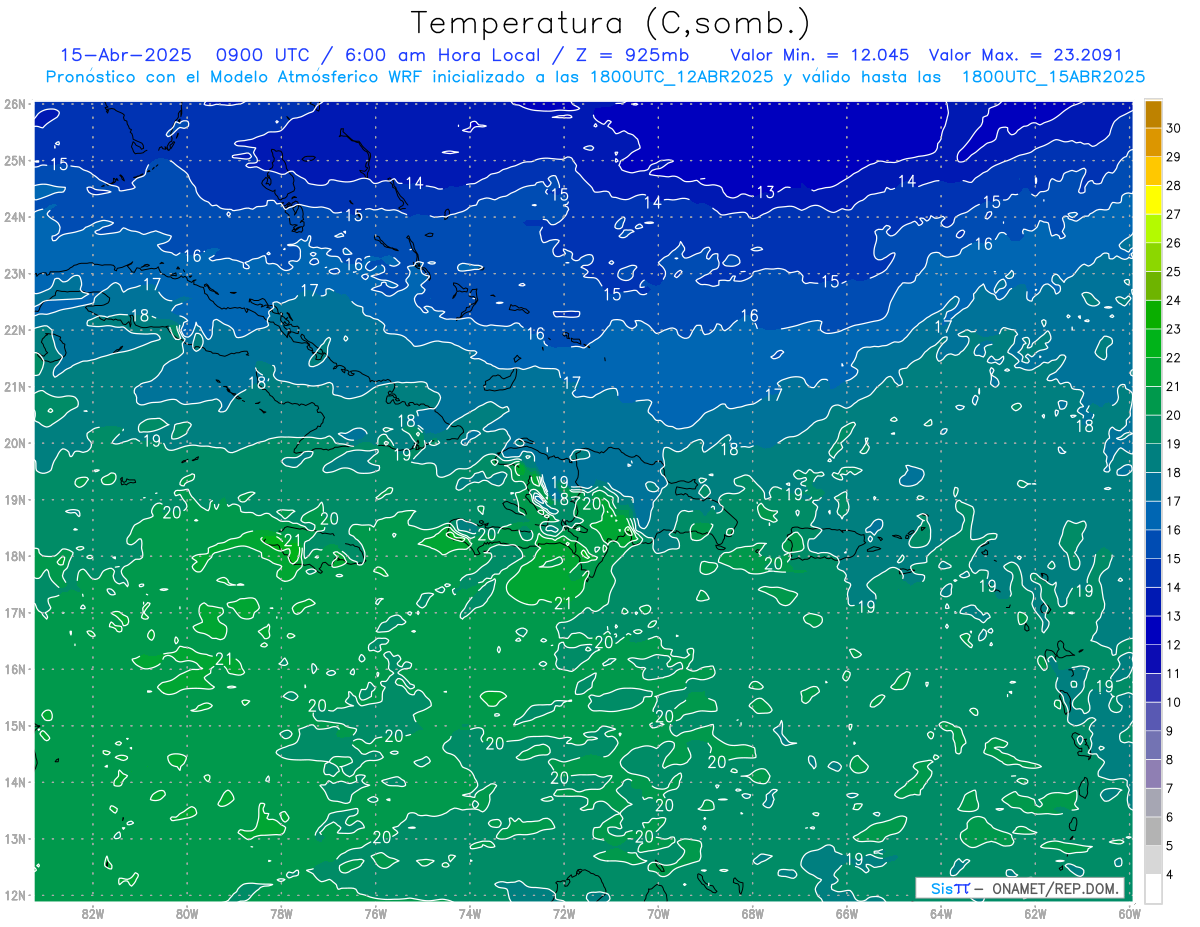Click the 82W longitude axis label

93,913
